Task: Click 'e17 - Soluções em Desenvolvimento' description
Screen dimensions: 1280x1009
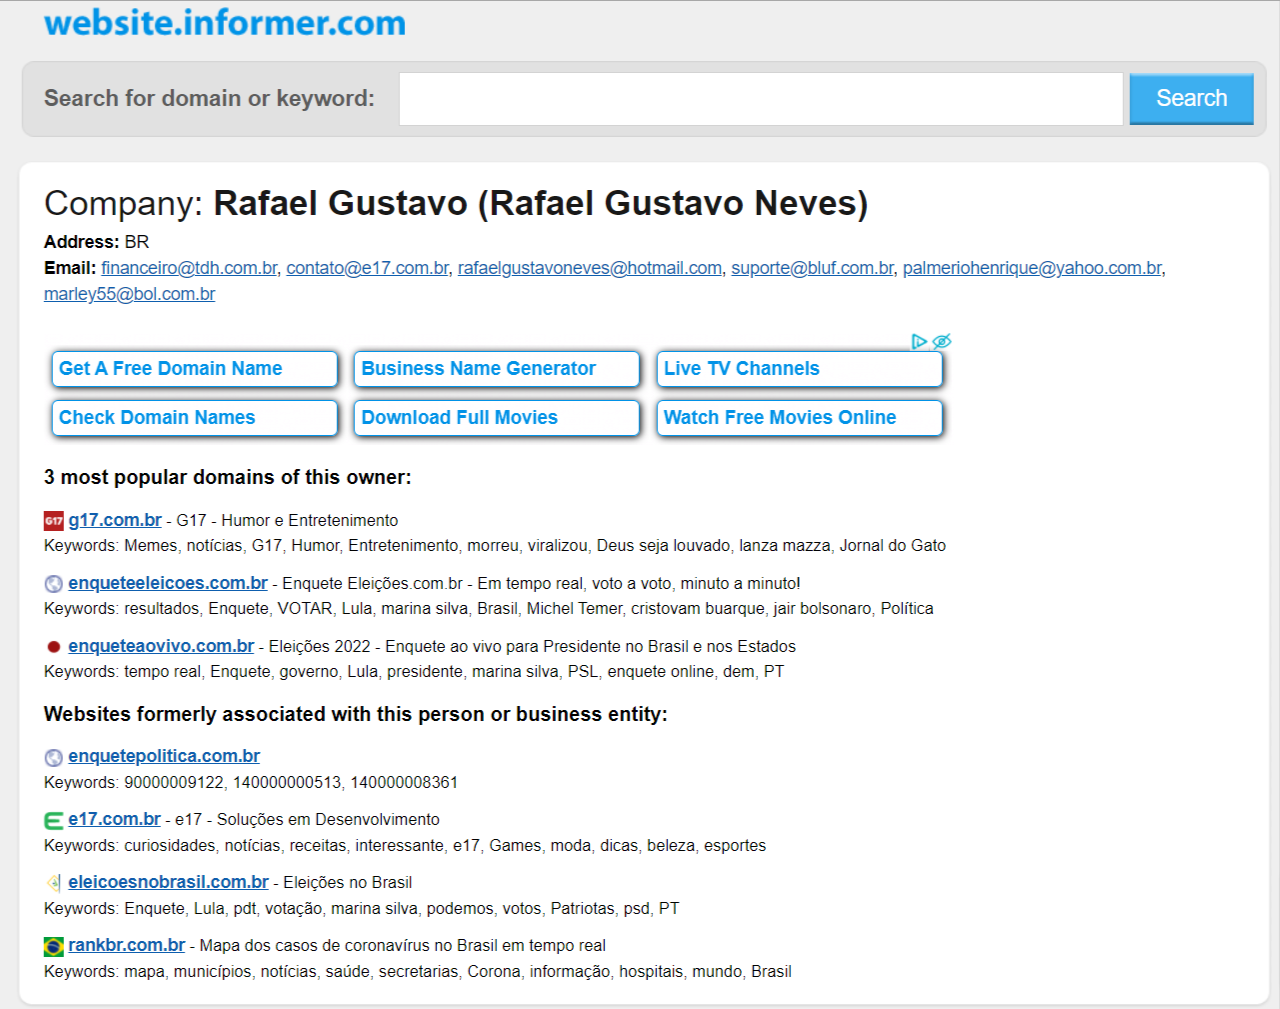Action: [307, 820]
